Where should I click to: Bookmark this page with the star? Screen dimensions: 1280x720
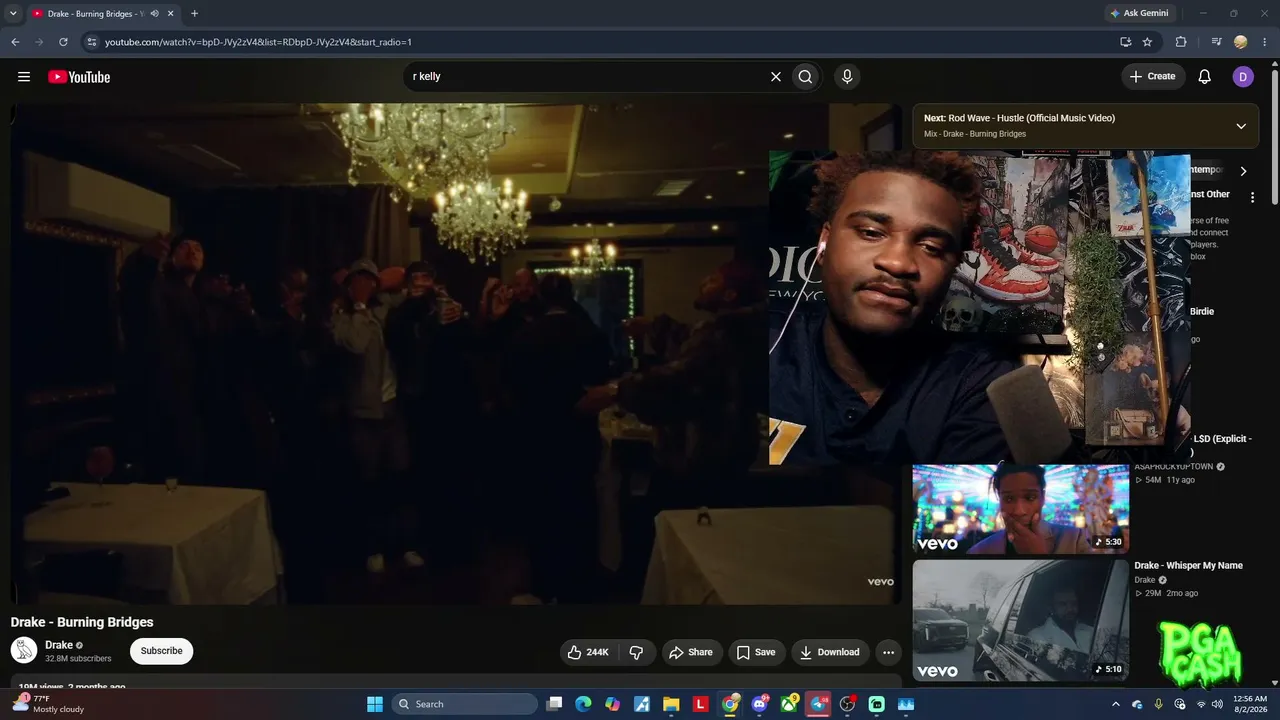(x=1147, y=42)
